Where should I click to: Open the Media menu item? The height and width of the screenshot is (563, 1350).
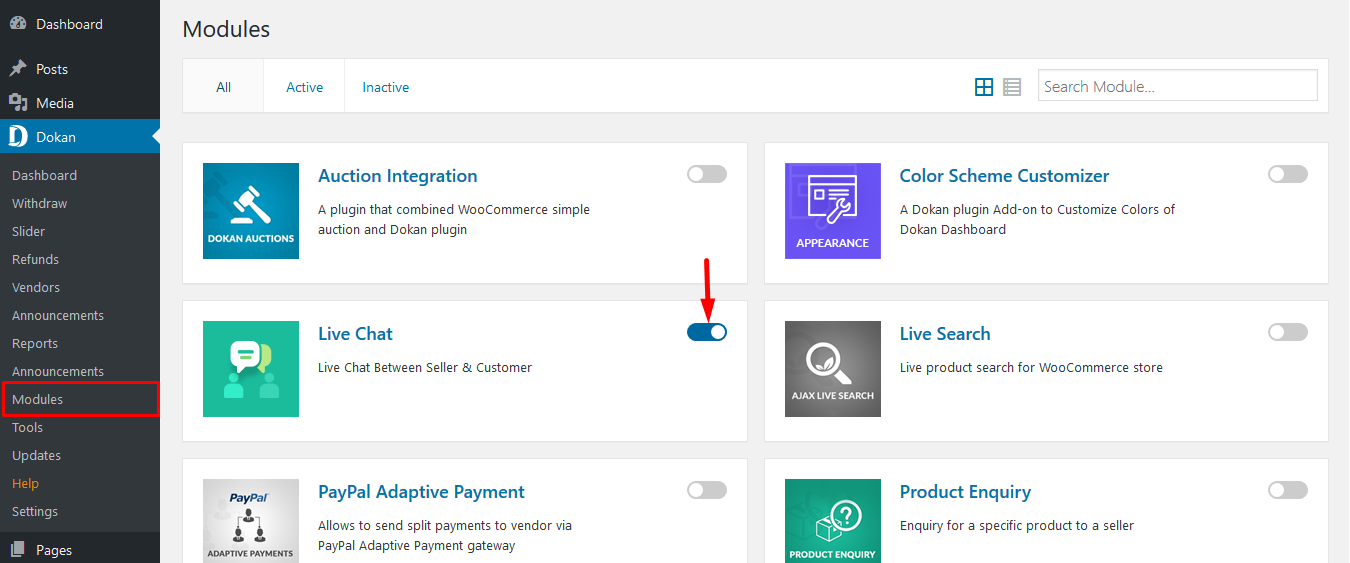(x=80, y=103)
